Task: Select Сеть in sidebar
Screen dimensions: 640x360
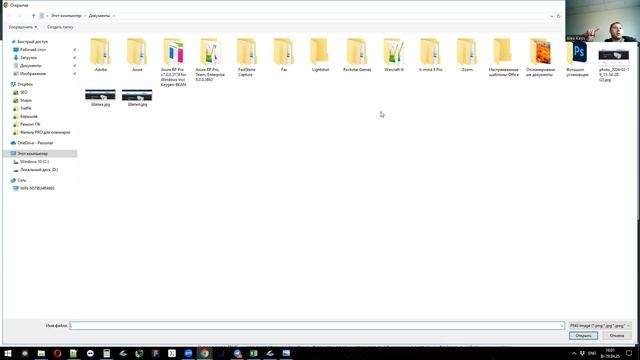Action: (22, 180)
